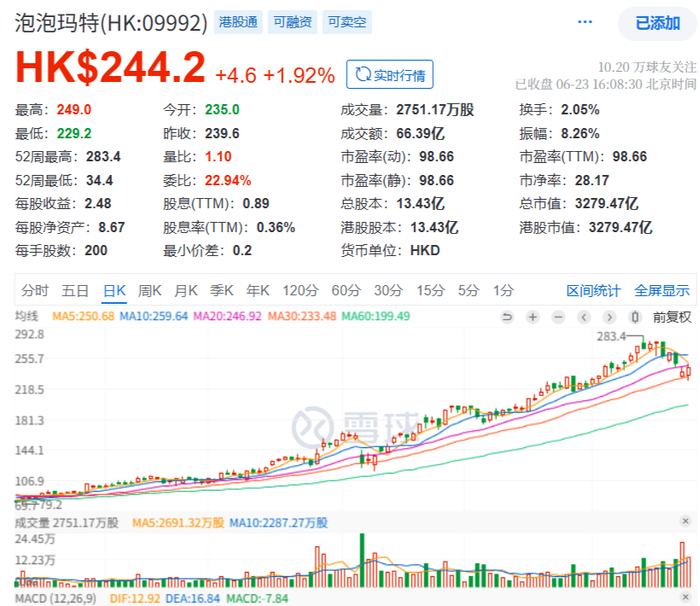The image size is (700, 606).
Task: Click the MA10:2287.27万股 volume label
Action: (x=279, y=522)
